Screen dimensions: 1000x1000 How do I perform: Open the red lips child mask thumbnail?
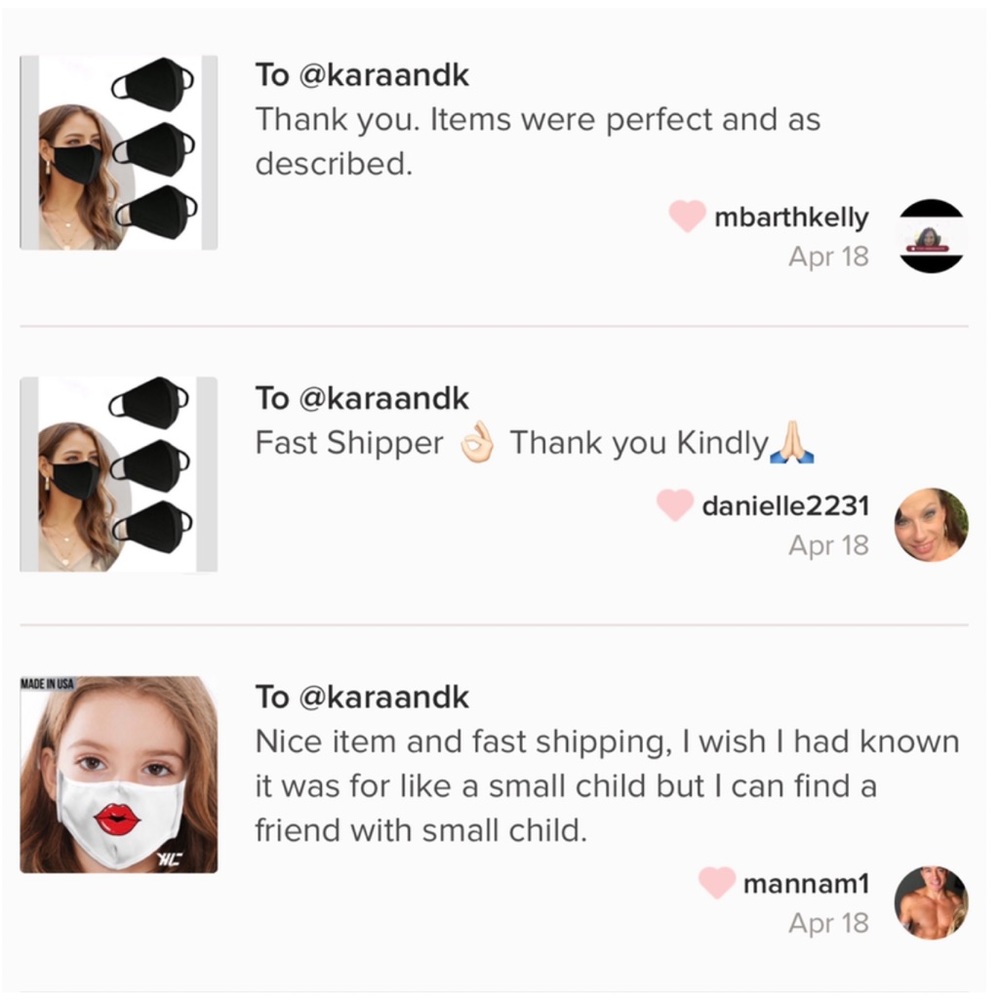click(x=119, y=775)
